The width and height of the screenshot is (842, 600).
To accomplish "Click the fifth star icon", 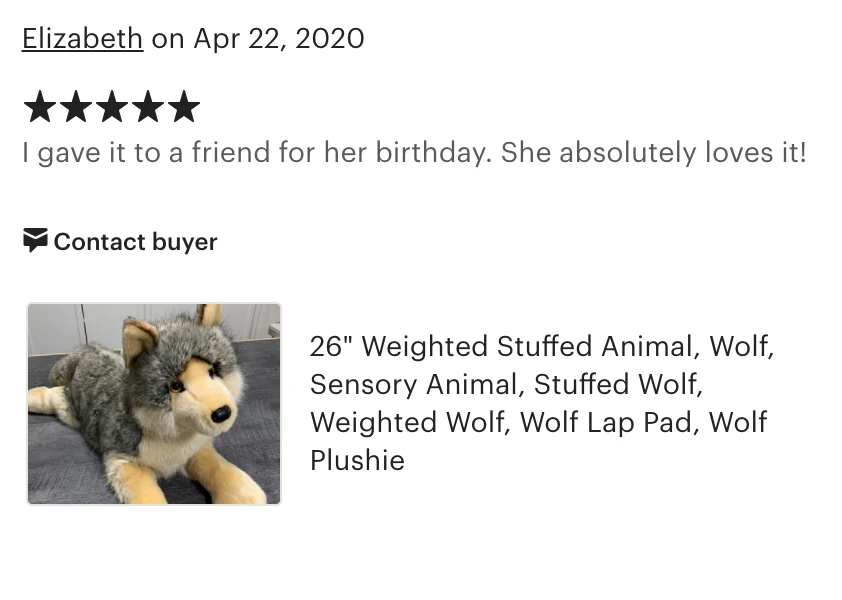I will [184, 106].
